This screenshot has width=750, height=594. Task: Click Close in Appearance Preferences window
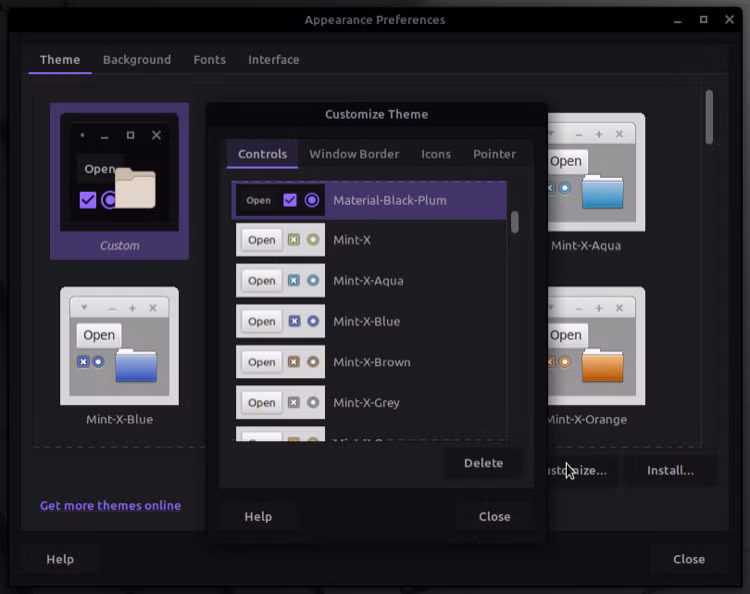(689, 559)
